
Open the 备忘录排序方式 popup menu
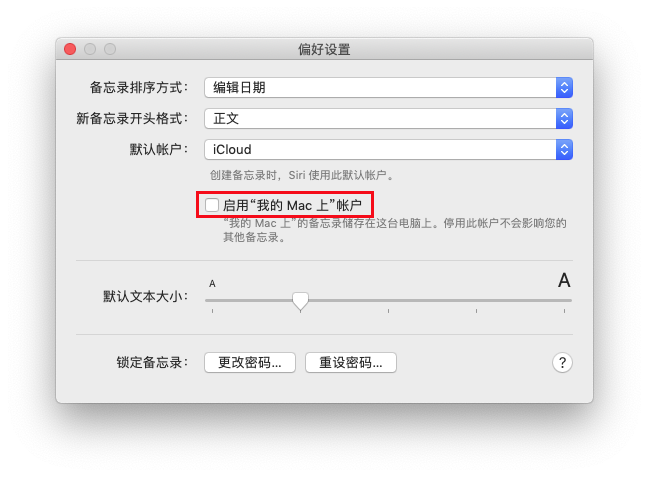(388, 87)
